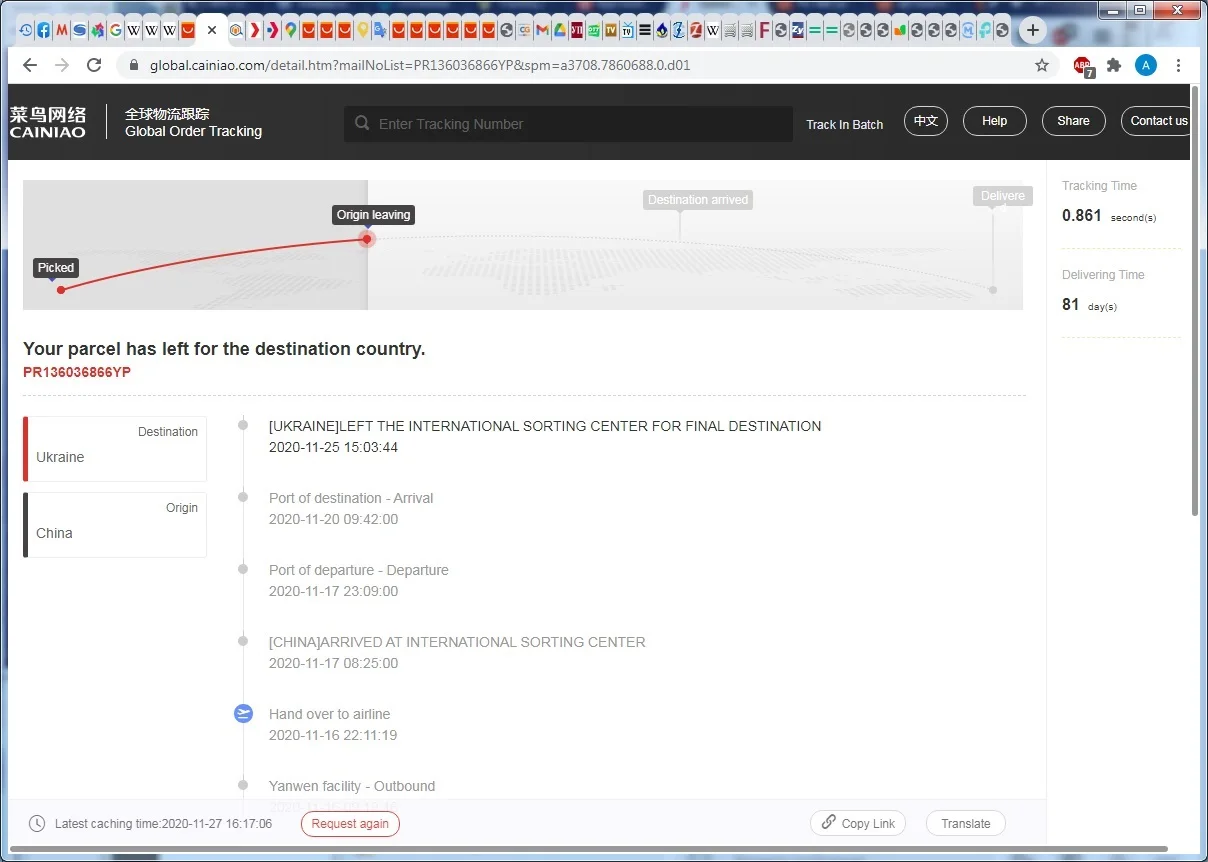The image size is (1208, 862).
Task: Click the headline about the parcel leaving
Action: pos(224,349)
